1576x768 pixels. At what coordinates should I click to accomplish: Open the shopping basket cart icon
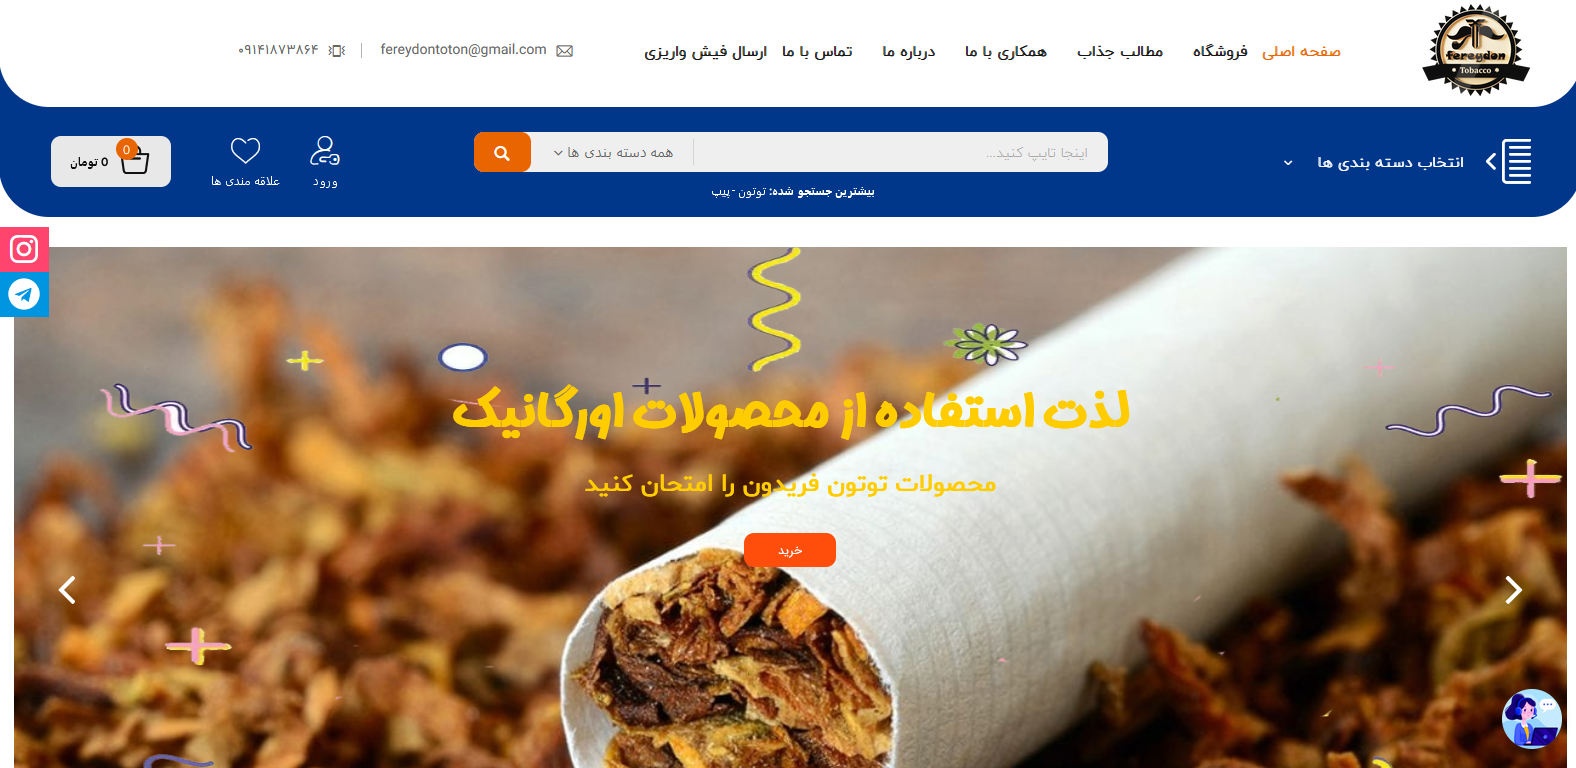[x=135, y=159]
